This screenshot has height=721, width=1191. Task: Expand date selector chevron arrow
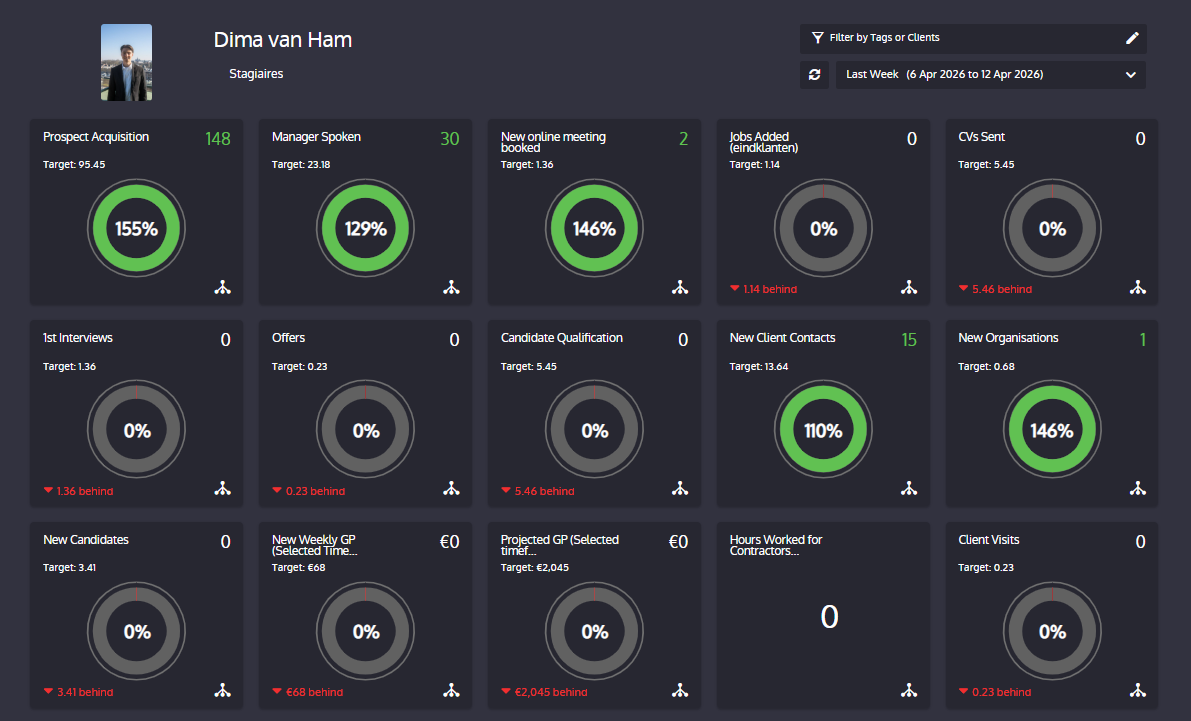tap(1130, 74)
